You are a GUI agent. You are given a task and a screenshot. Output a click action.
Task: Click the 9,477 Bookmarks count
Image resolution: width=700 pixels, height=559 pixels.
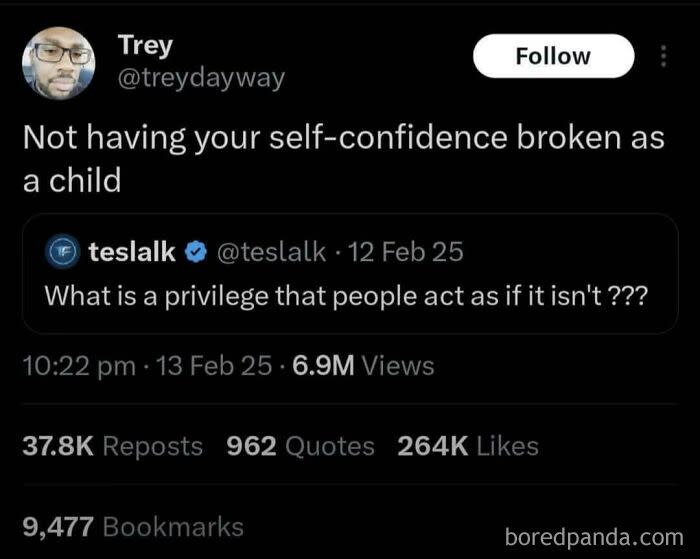133,526
